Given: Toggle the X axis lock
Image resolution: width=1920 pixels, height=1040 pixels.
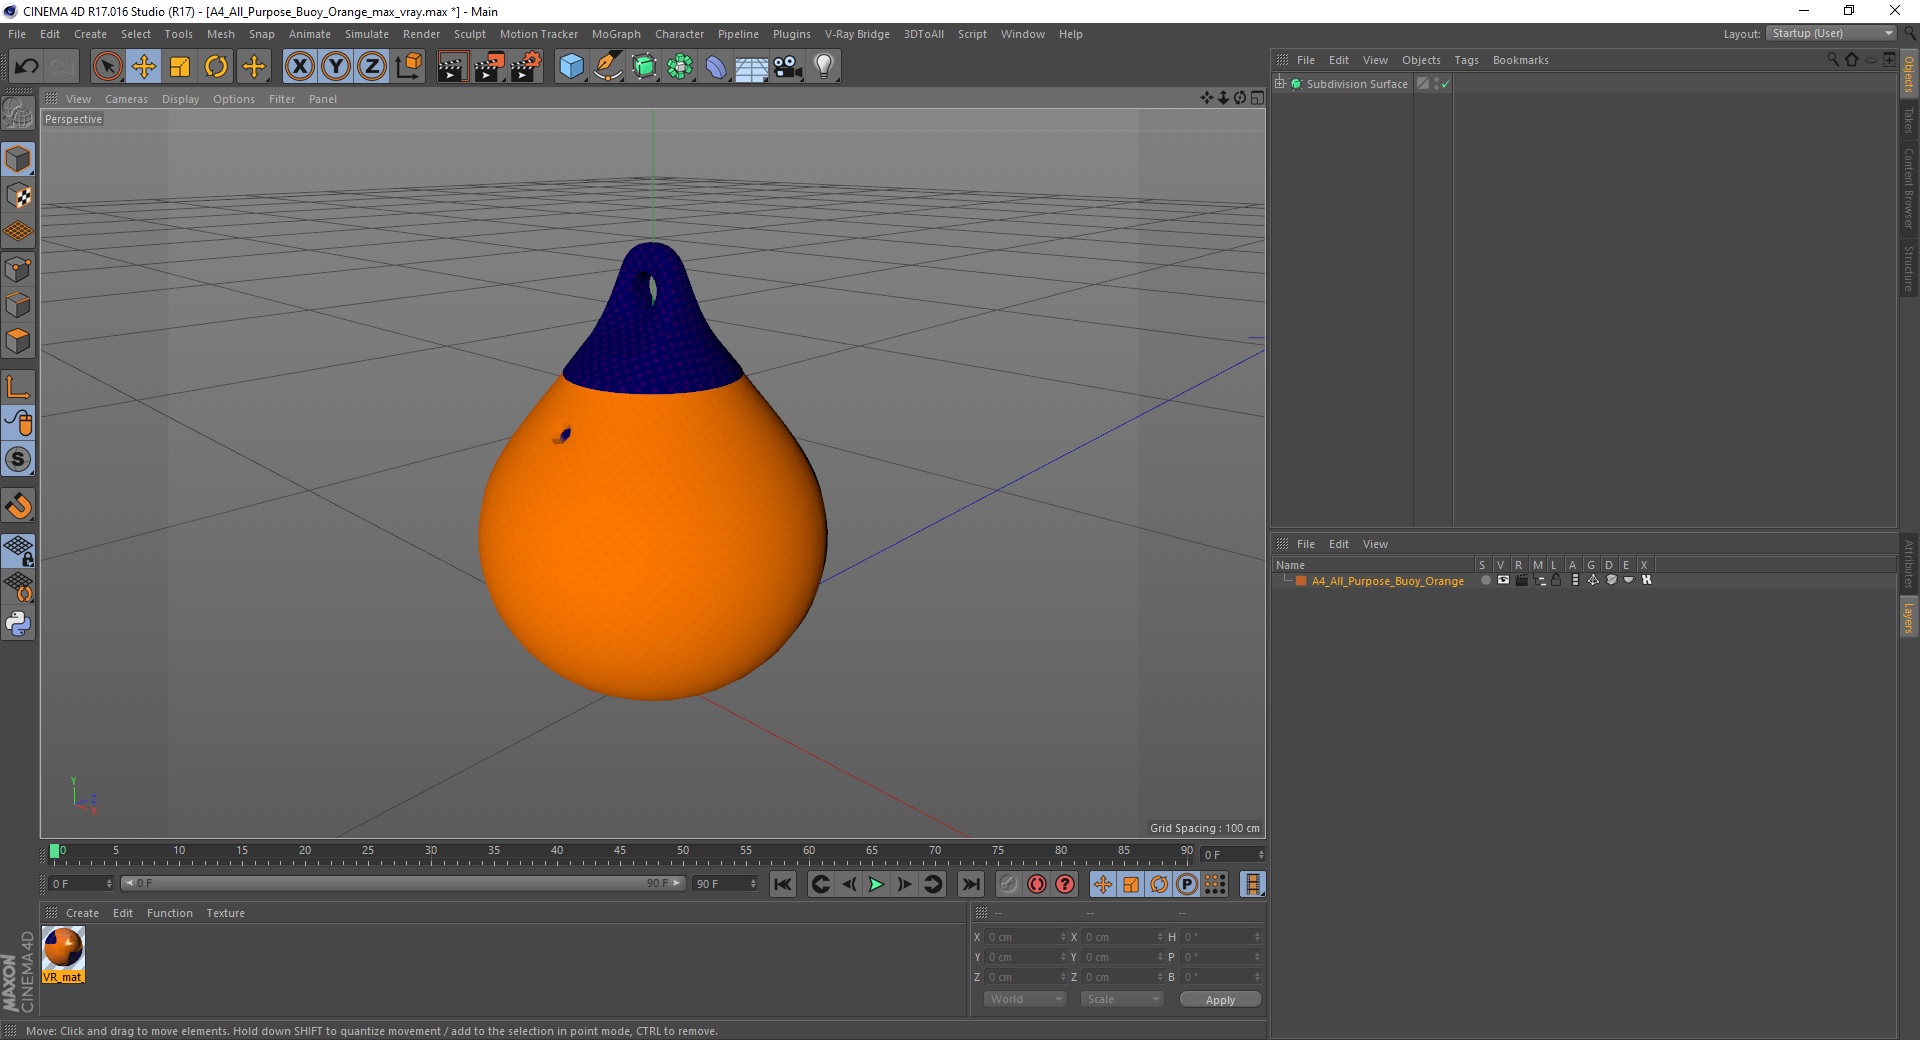Looking at the screenshot, I should tap(299, 67).
